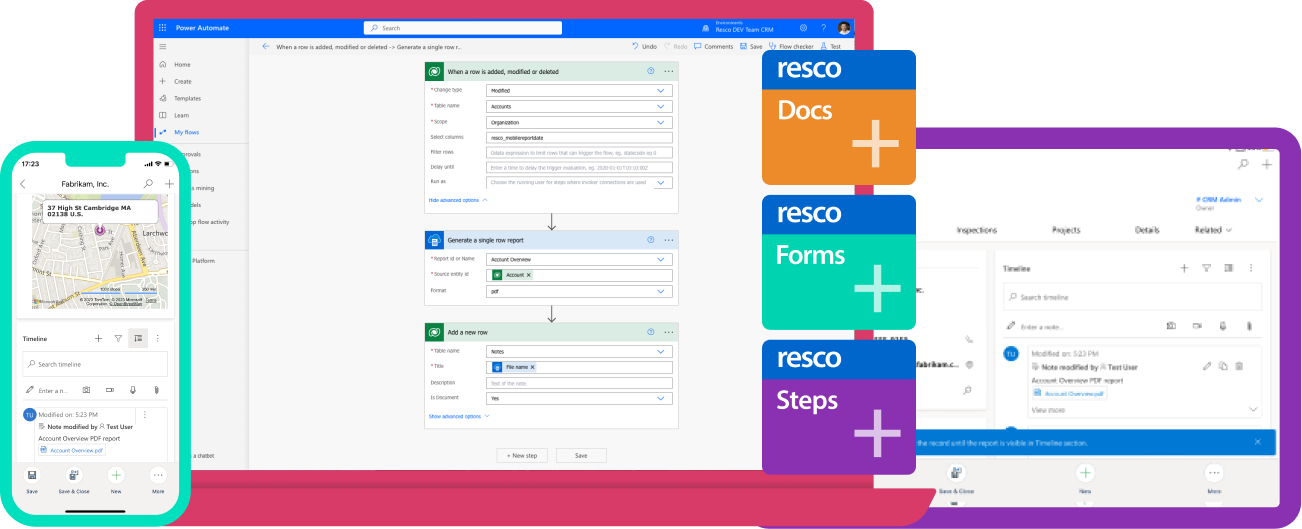
Task: Remove the Account token from Source entity
Action: coord(529,275)
